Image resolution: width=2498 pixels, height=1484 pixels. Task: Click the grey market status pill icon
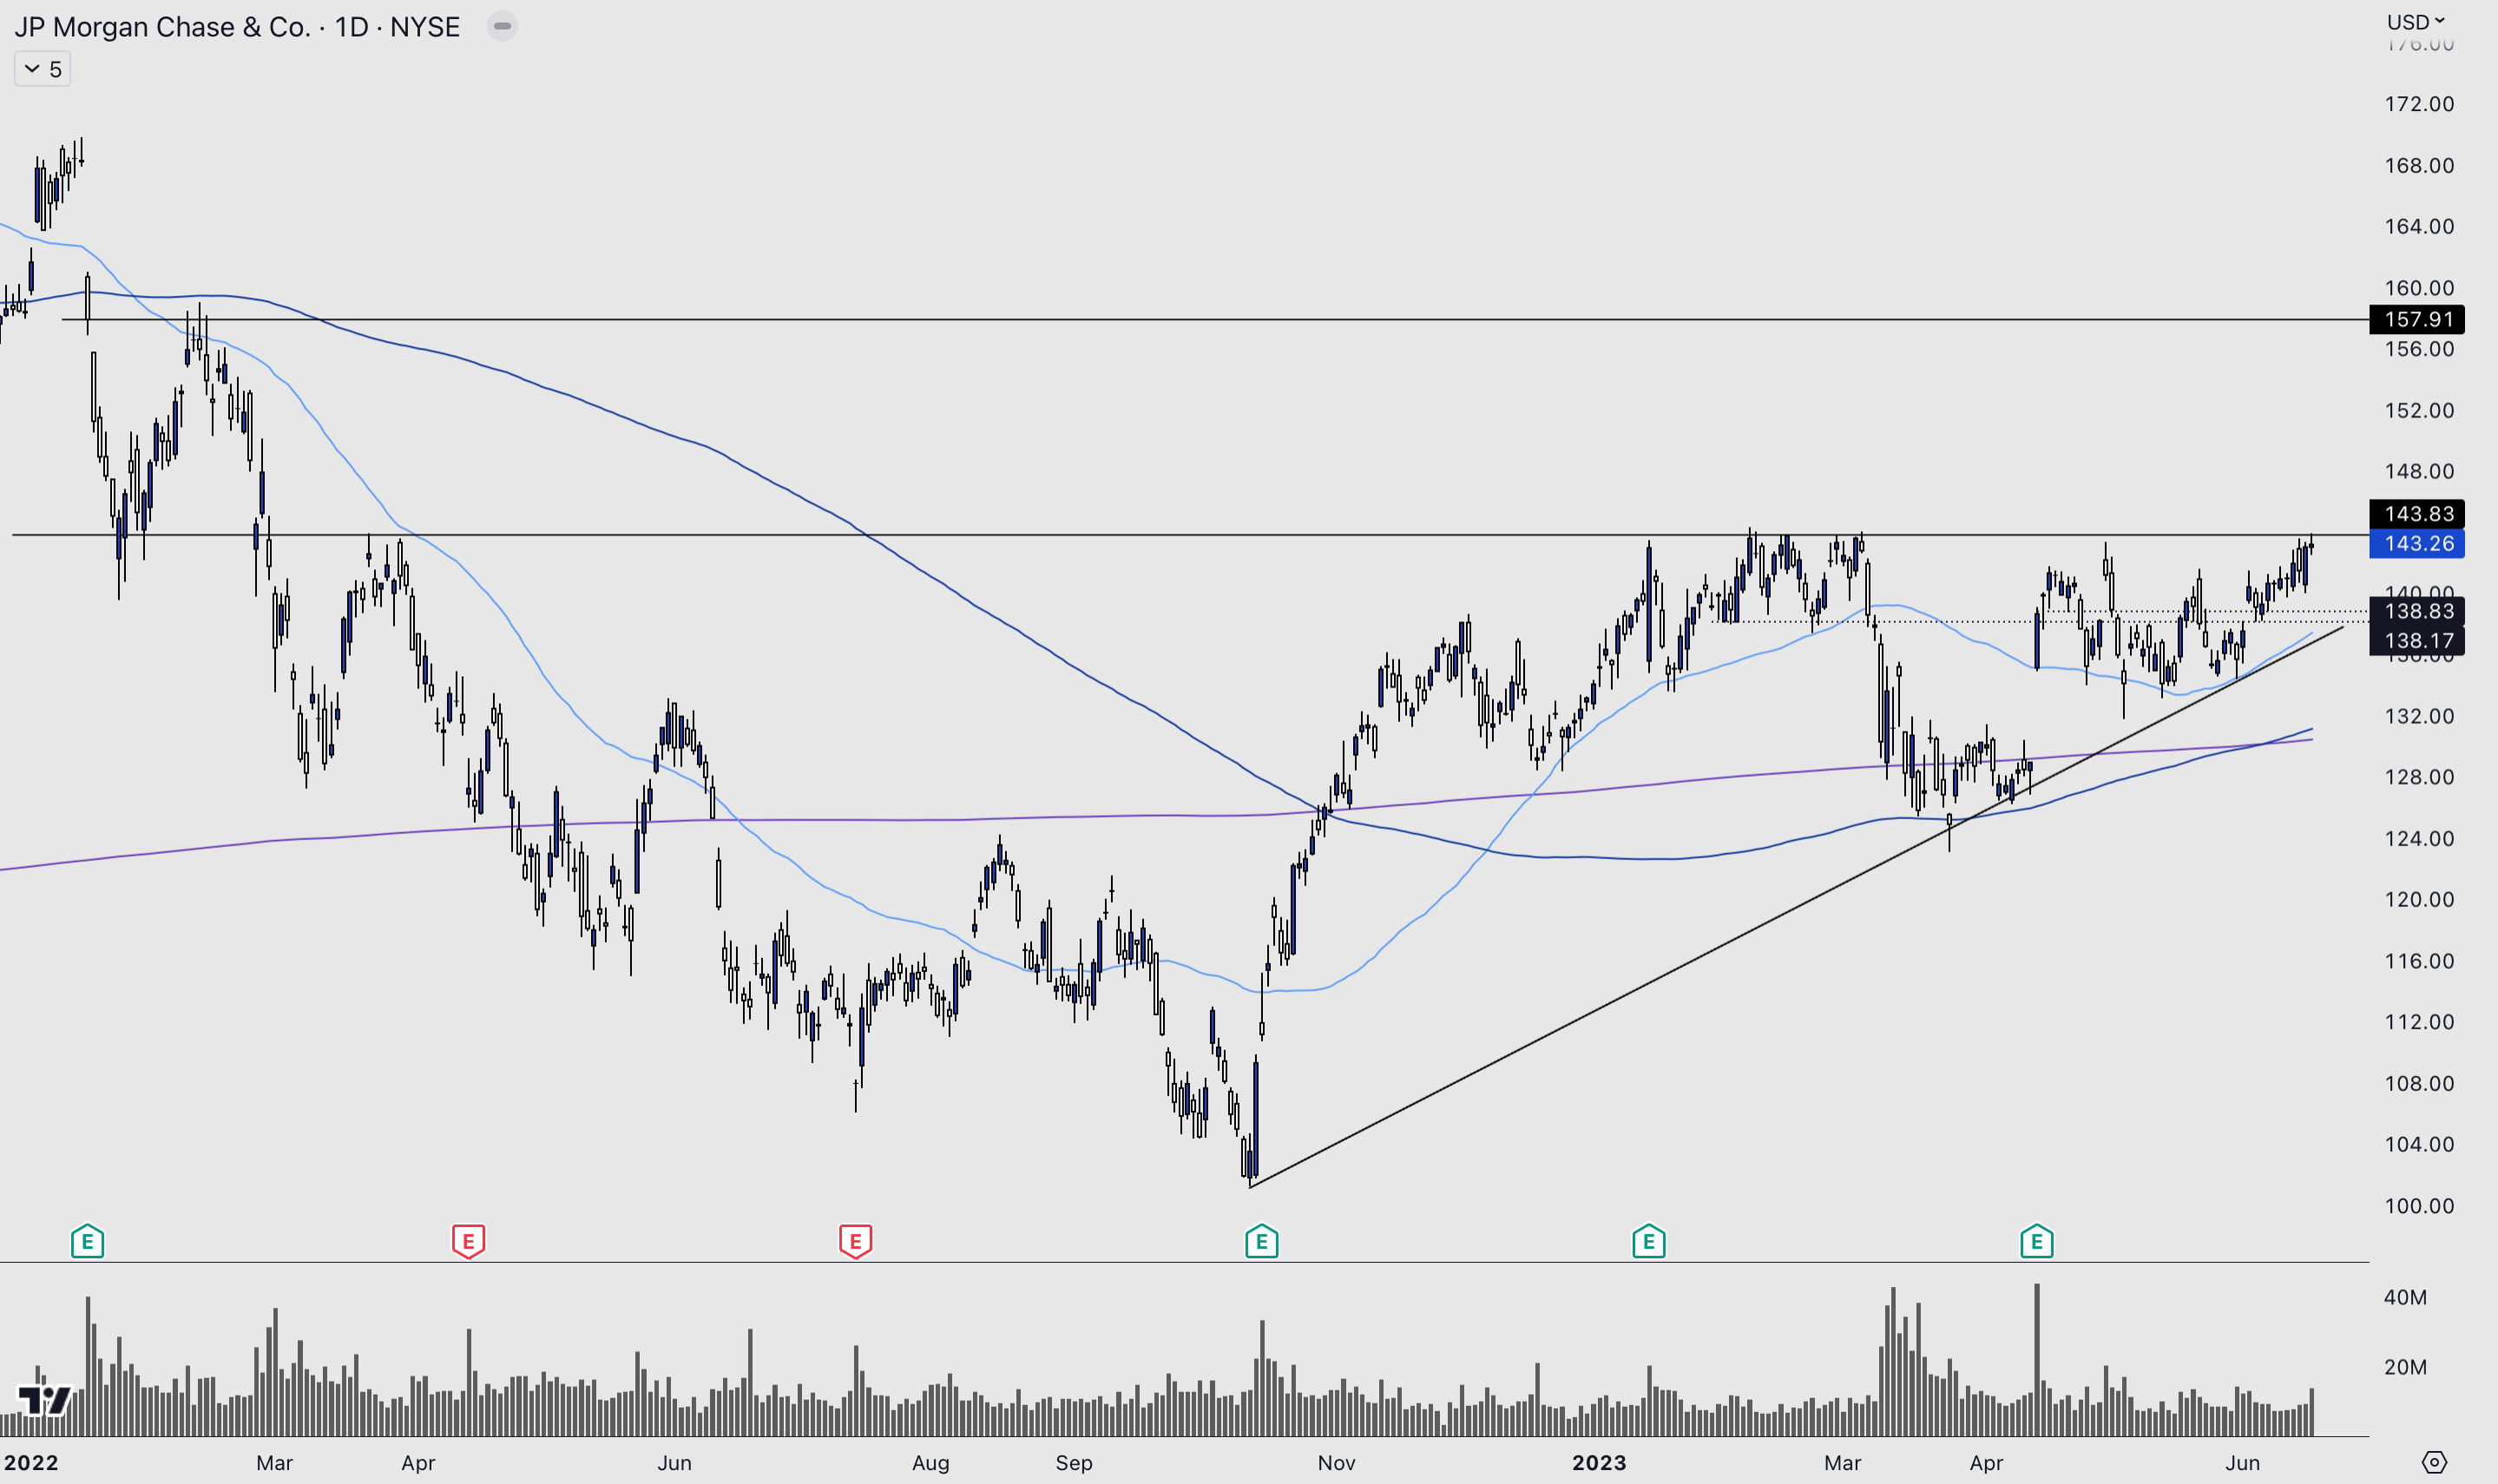pyautogui.click(x=502, y=26)
